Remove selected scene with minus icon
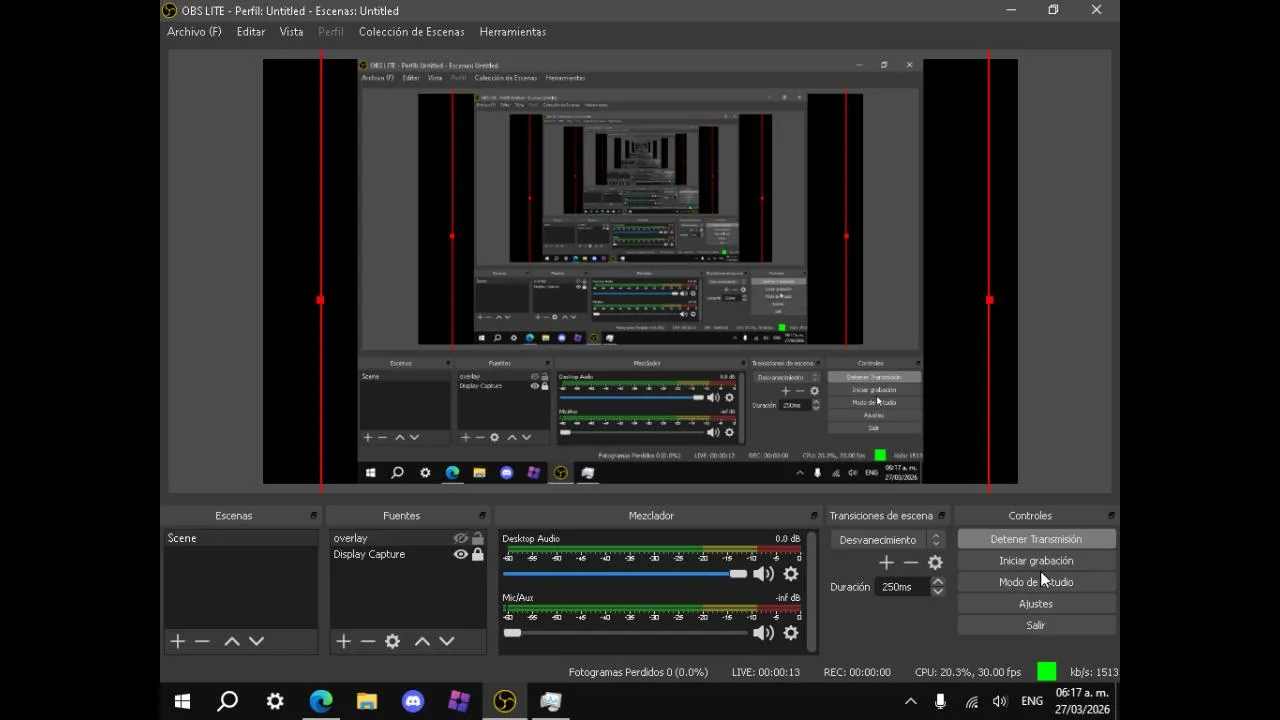The image size is (1280, 720). [x=202, y=641]
